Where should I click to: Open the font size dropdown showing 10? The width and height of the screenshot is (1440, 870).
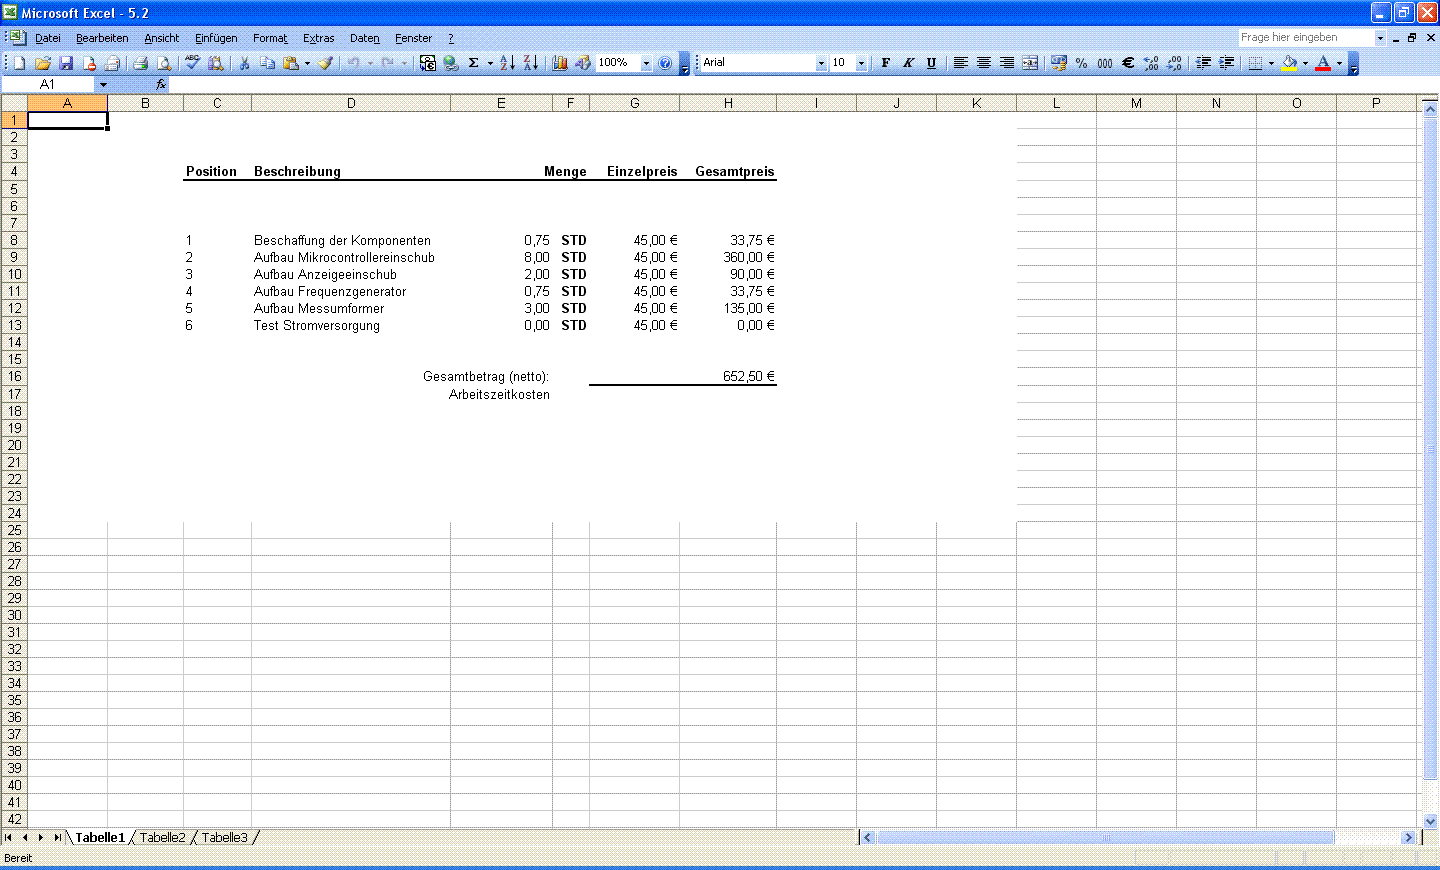pyautogui.click(x=861, y=63)
